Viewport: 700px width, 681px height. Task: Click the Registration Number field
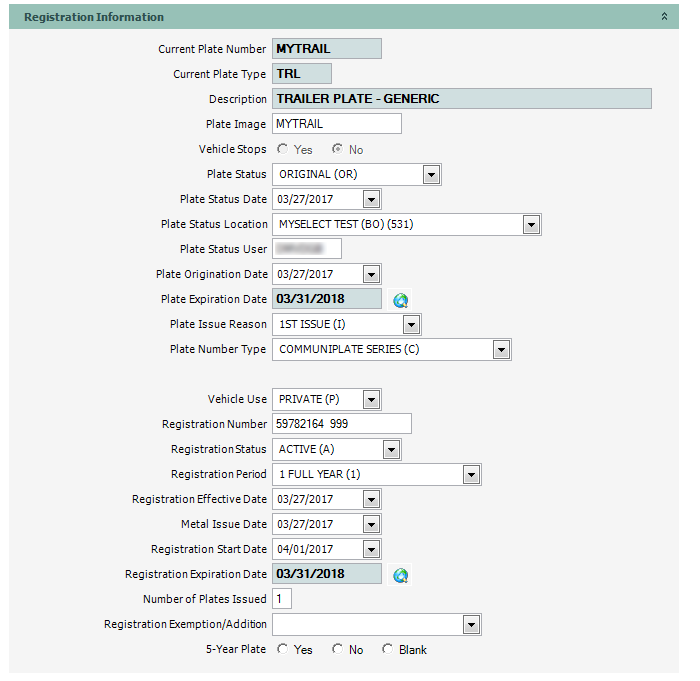(x=341, y=424)
